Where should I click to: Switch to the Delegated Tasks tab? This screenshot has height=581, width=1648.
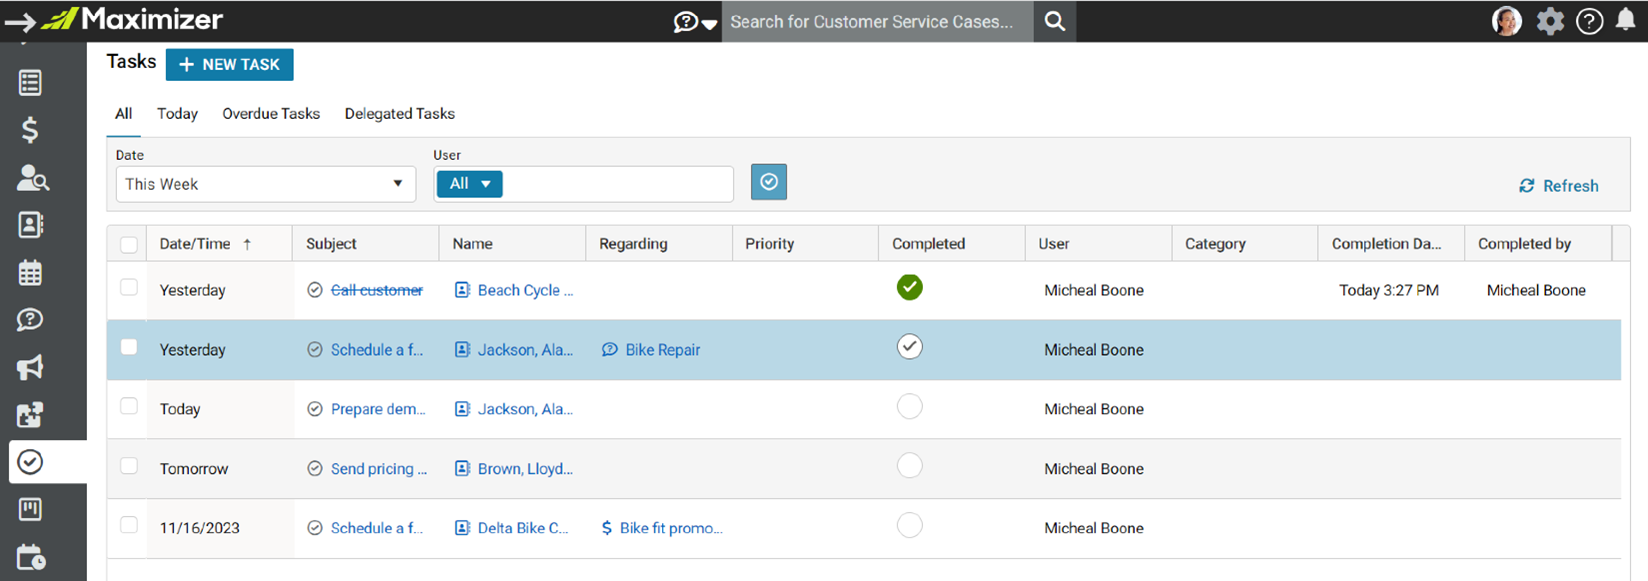coord(400,114)
